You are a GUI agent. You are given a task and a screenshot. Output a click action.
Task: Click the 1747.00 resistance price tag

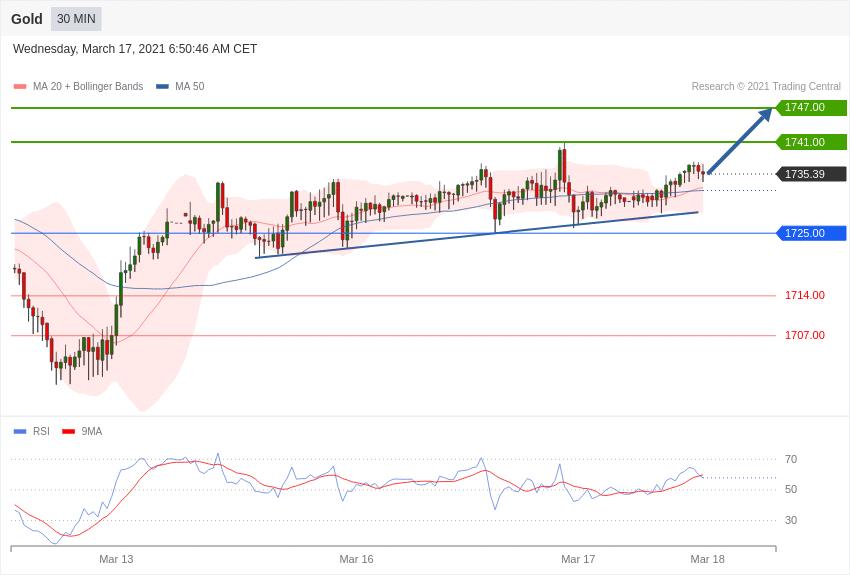point(811,107)
